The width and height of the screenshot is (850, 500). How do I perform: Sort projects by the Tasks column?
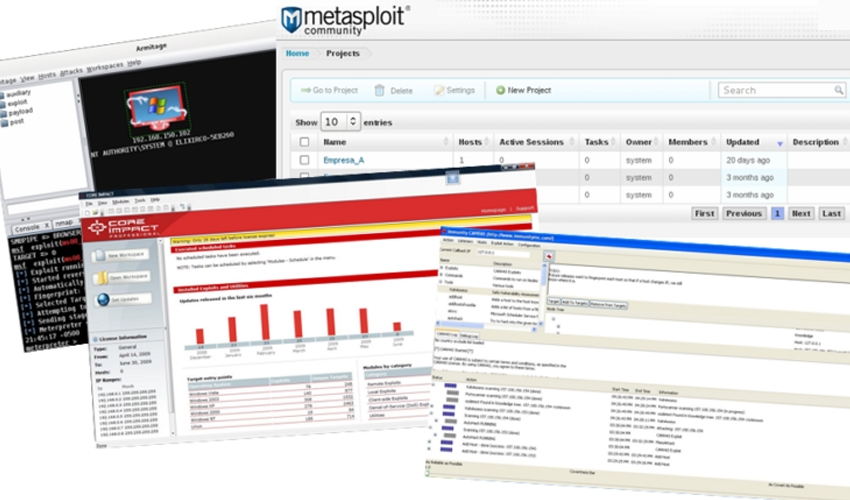(x=600, y=142)
